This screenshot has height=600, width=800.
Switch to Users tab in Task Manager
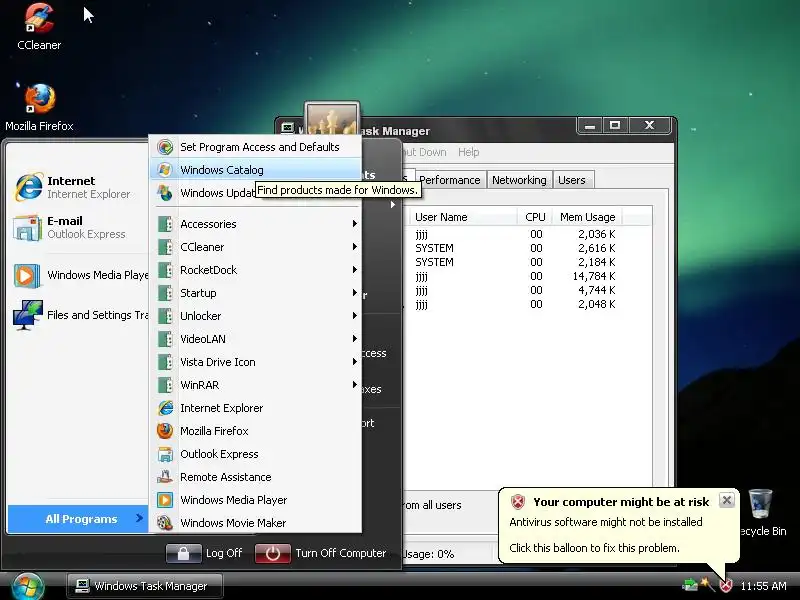571,180
